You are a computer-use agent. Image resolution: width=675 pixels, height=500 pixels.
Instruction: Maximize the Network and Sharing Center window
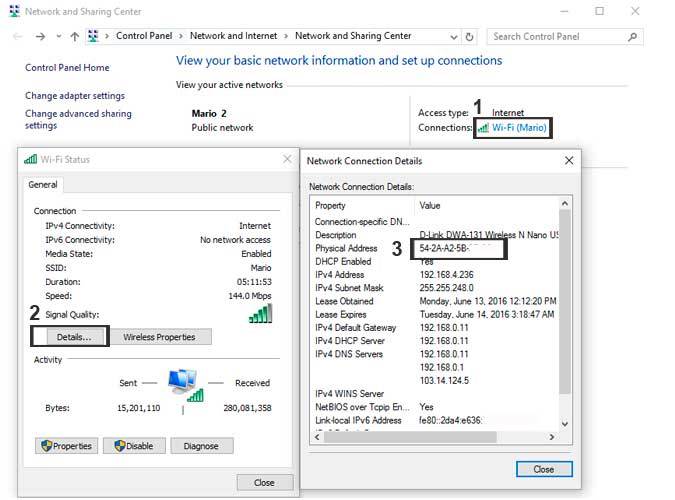(600, 12)
